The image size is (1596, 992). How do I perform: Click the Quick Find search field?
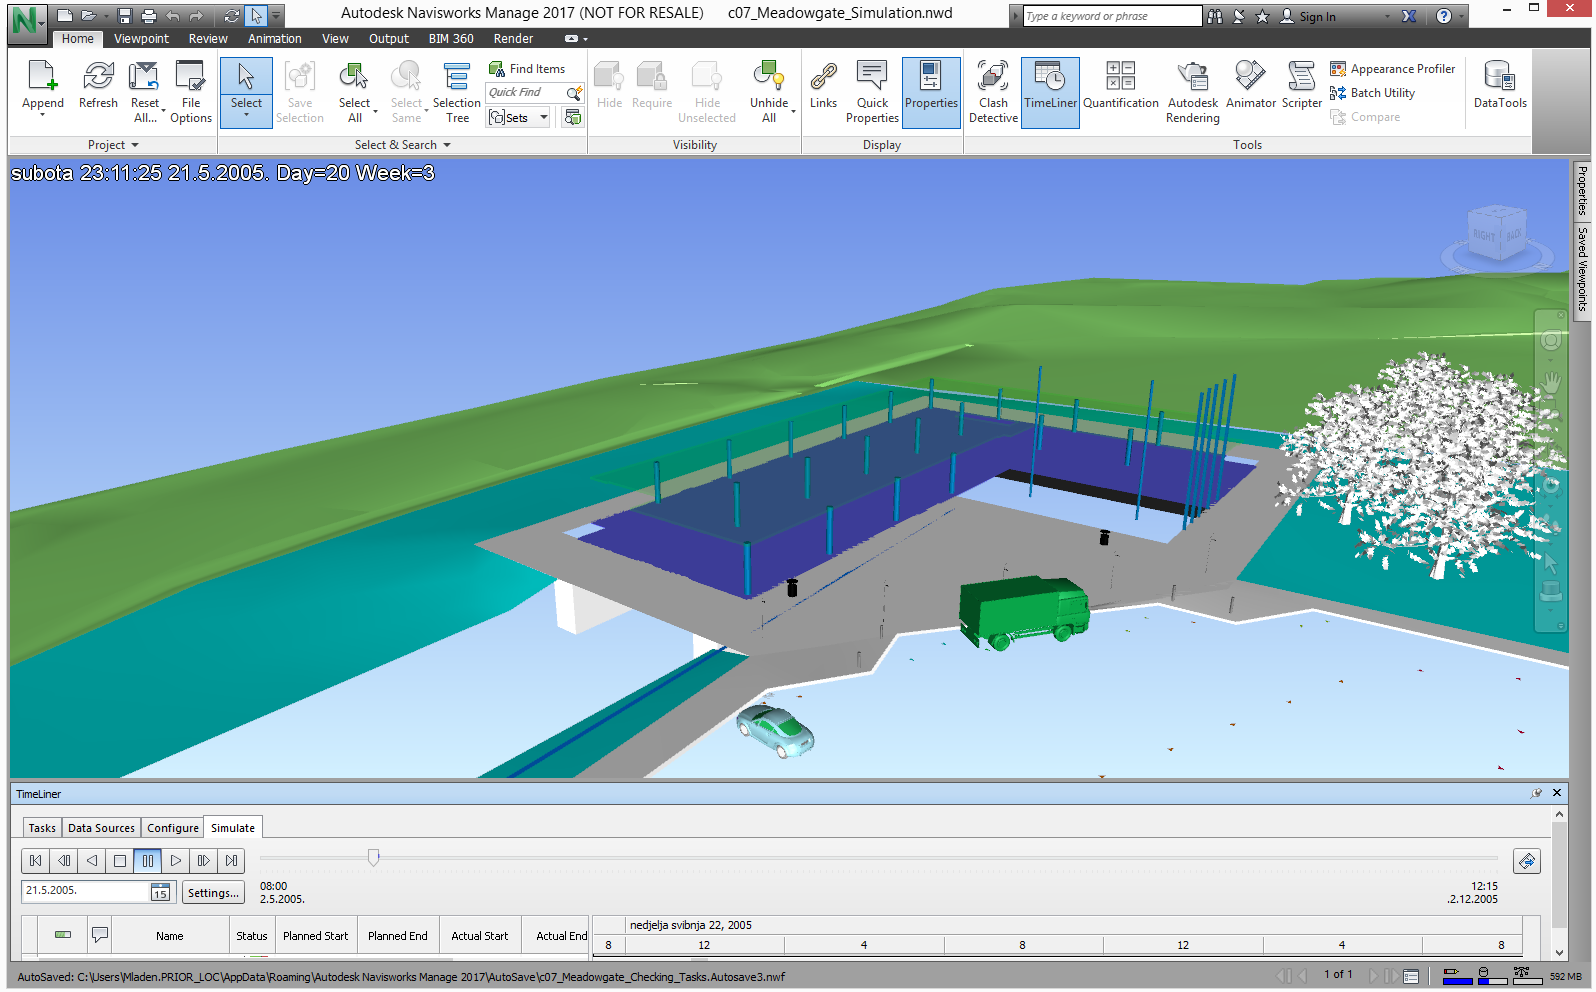[525, 92]
